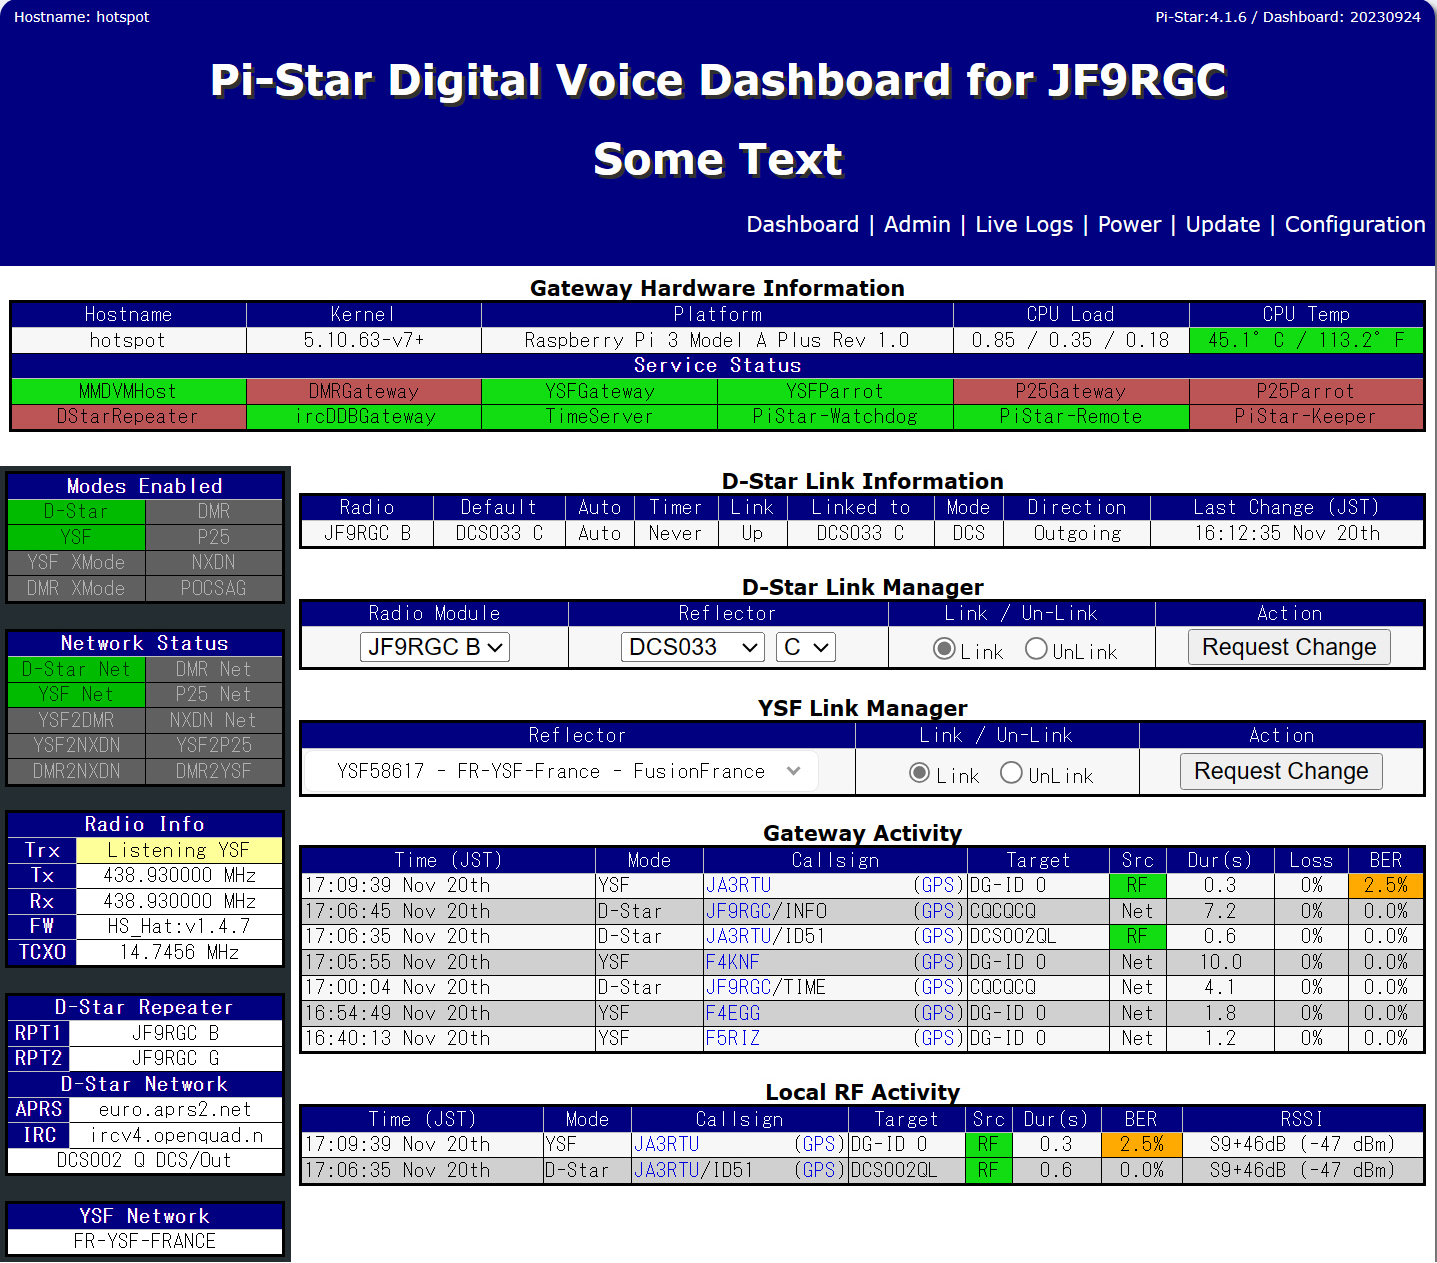Click the DMR cell under Modes Enabled
Screen dimensions: 1437x1263
(x=214, y=511)
